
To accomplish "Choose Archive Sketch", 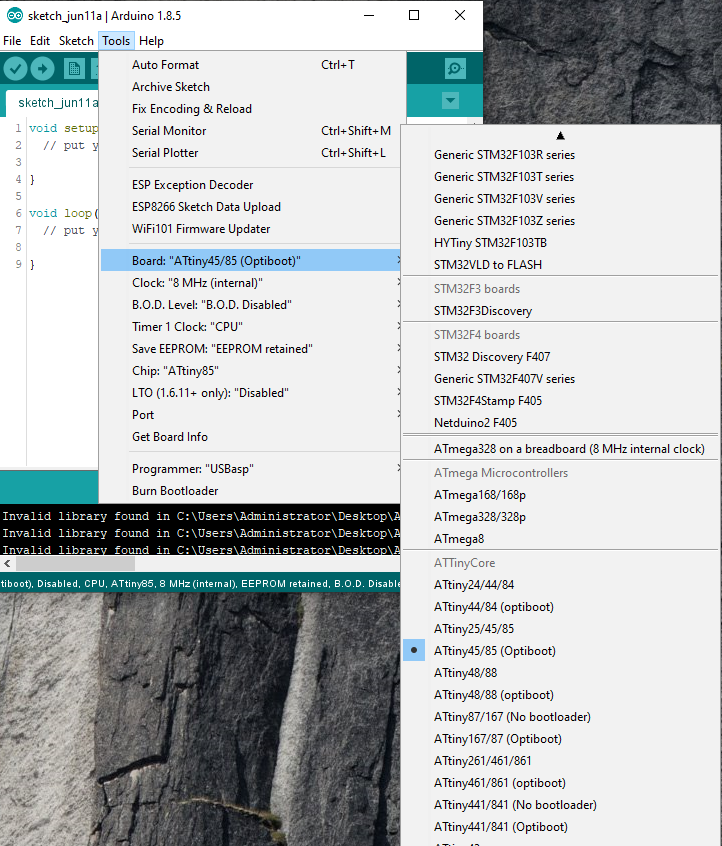I will point(251,87).
